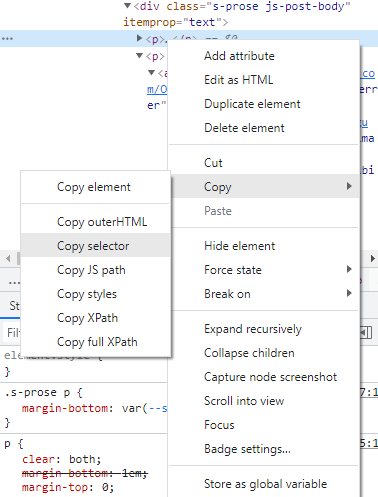Click the class="s-prose js-post-body" attribute
The width and height of the screenshot is (378, 497).
coord(258,6)
